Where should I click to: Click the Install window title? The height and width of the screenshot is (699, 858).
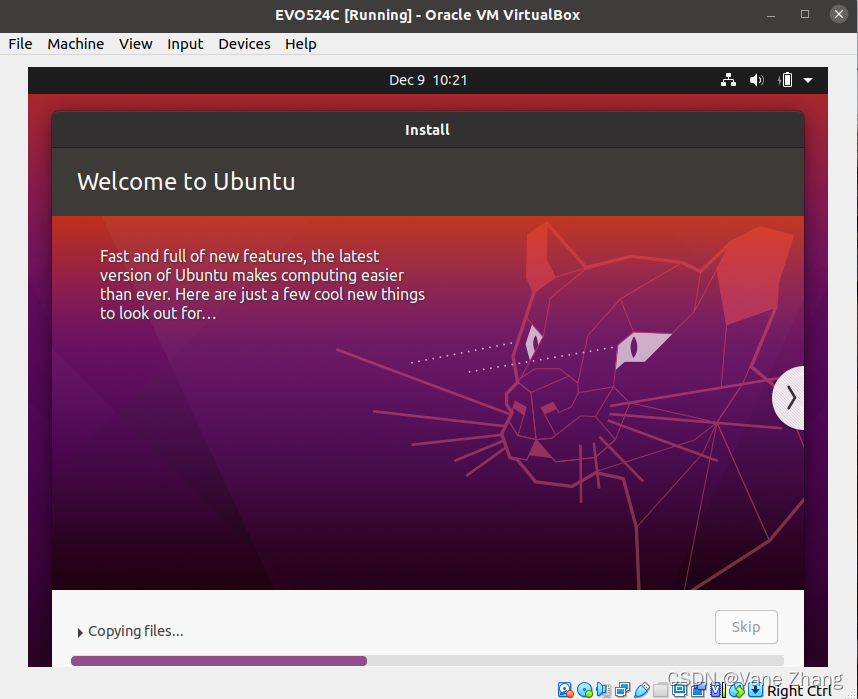427,130
